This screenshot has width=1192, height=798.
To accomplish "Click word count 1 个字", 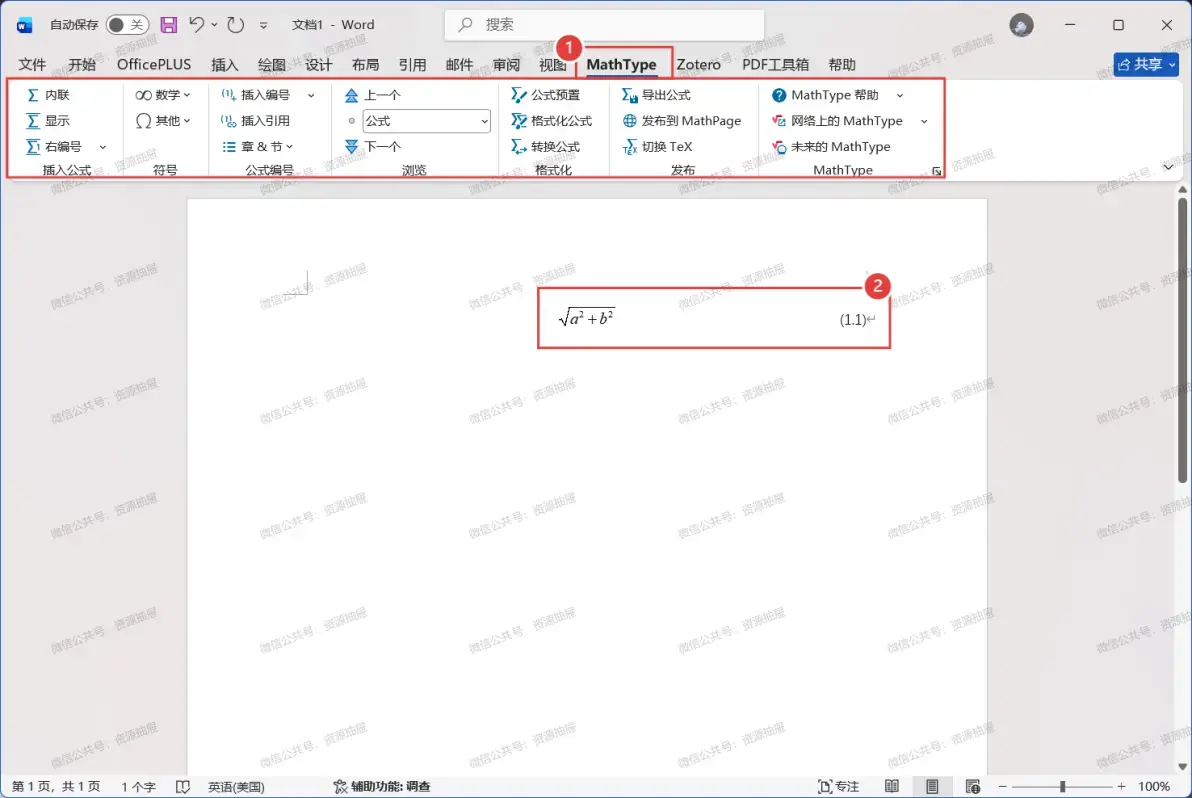I will click(x=138, y=787).
